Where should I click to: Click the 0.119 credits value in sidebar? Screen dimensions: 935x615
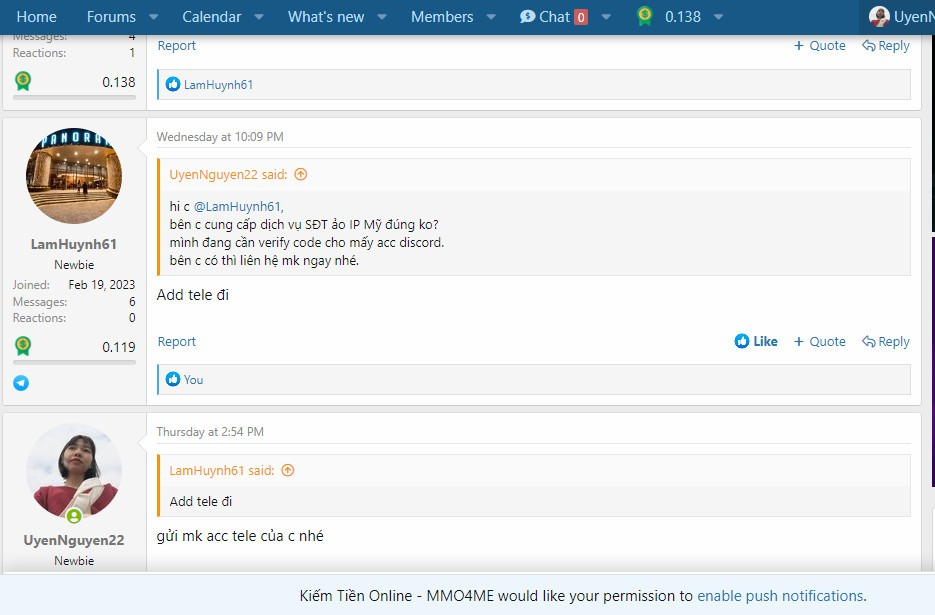pos(119,347)
